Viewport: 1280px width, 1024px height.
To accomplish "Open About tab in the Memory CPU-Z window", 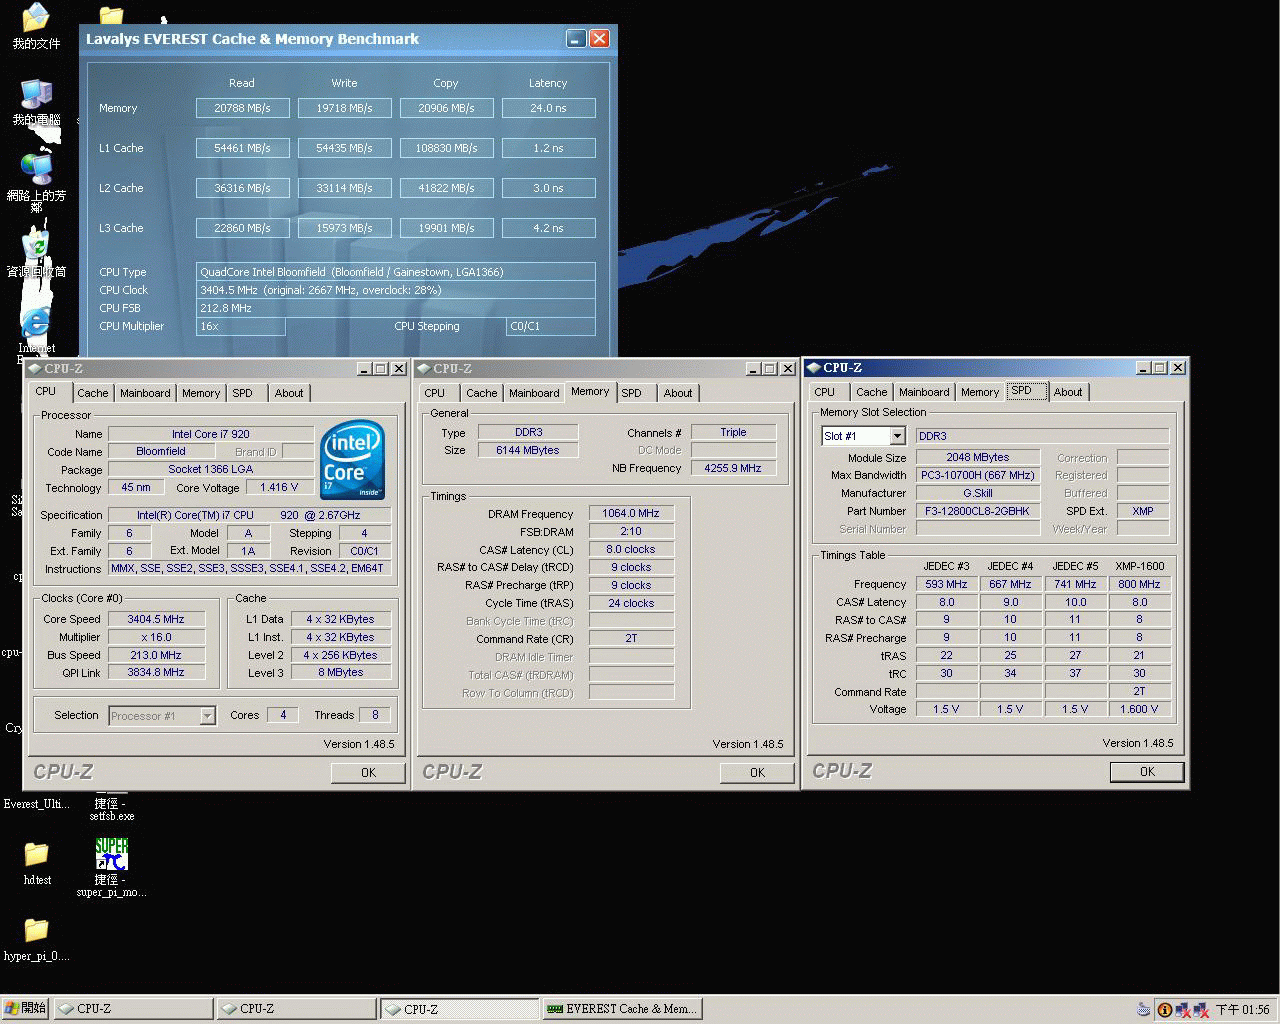I will point(678,393).
